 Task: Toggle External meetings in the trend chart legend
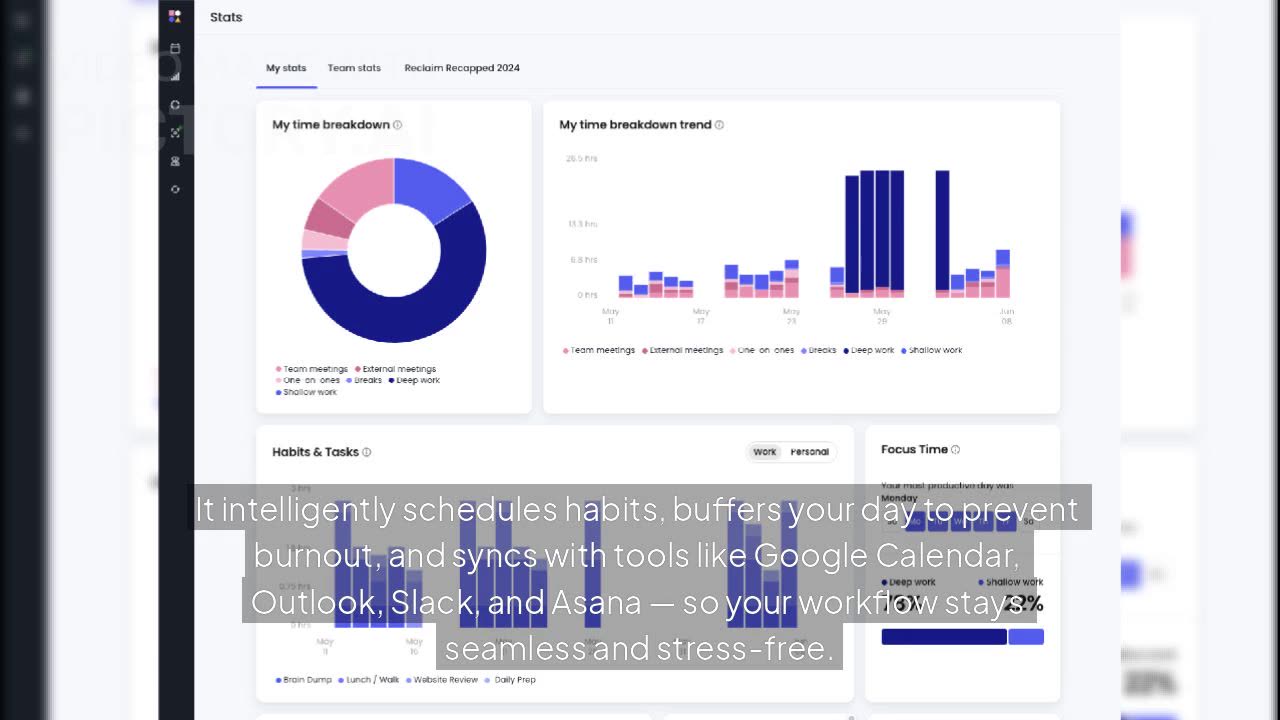coord(682,351)
